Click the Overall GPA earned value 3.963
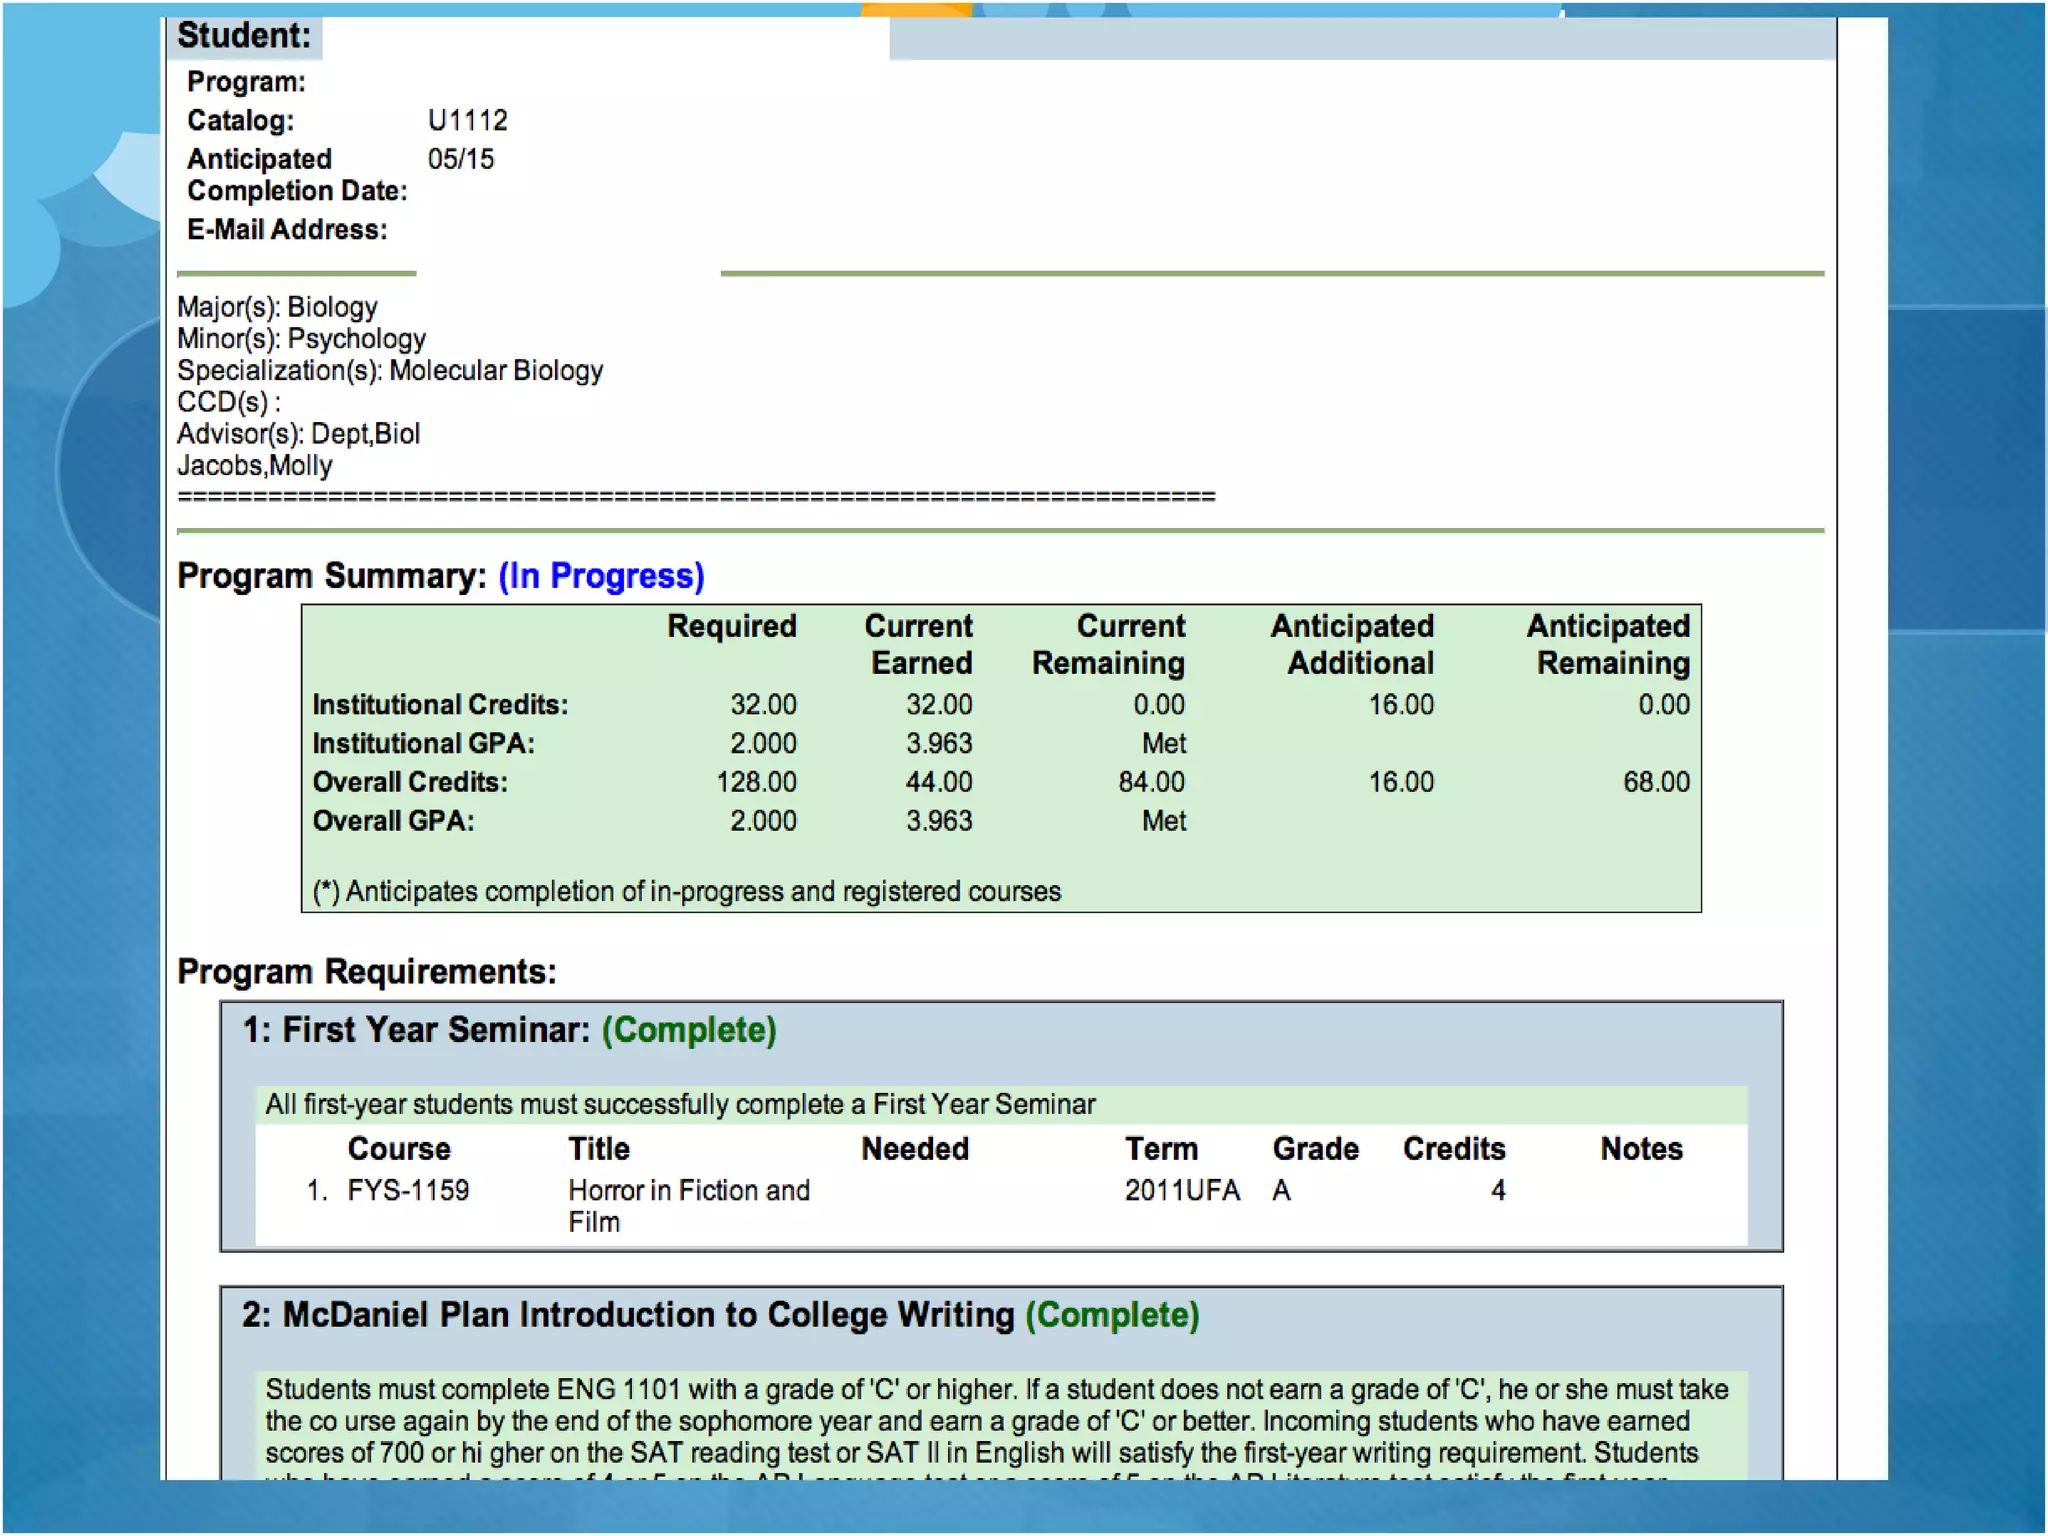 click(x=938, y=821)
